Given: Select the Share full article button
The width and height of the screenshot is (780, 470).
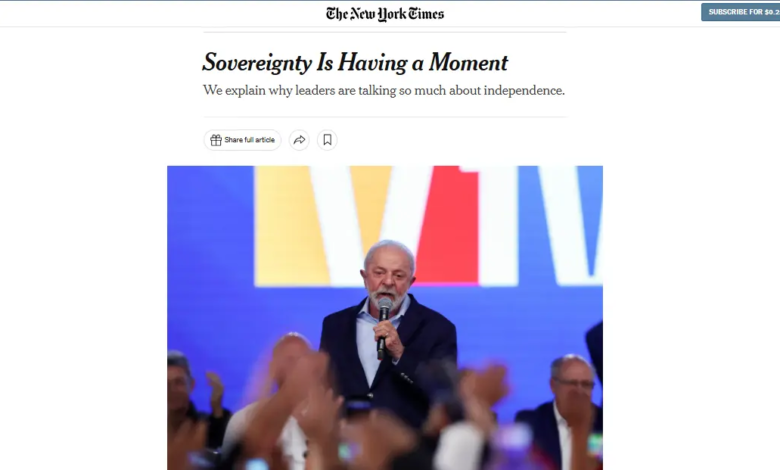Looking at the screenshot, I should pos(242,140).
